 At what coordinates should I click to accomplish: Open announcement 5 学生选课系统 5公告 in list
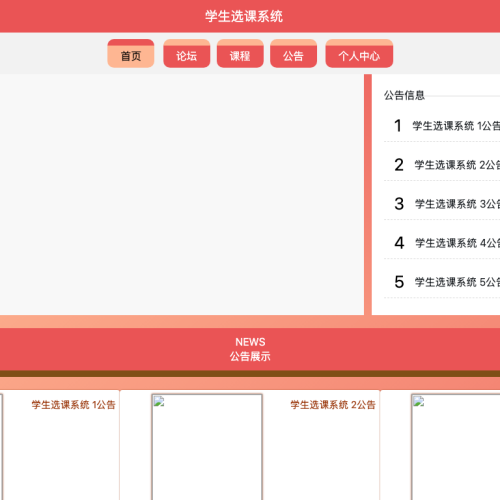(x=442, y=282)
